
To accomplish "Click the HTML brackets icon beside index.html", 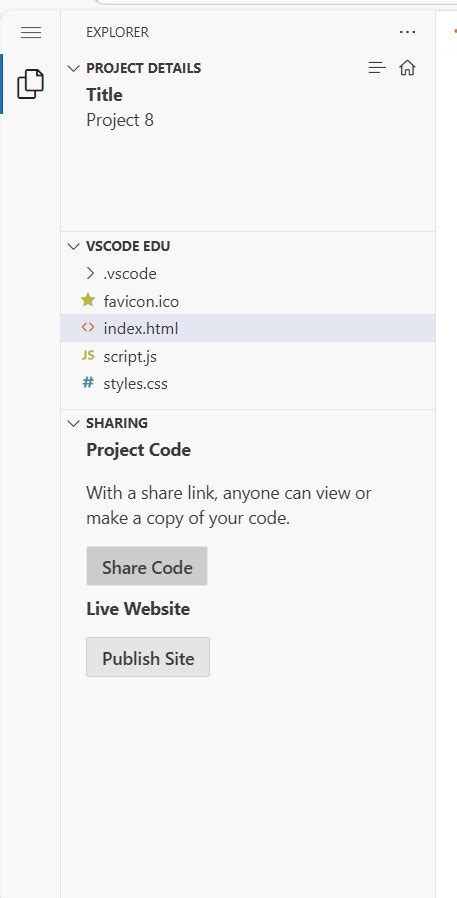I will pyautogui.click(x=88, y=328).
